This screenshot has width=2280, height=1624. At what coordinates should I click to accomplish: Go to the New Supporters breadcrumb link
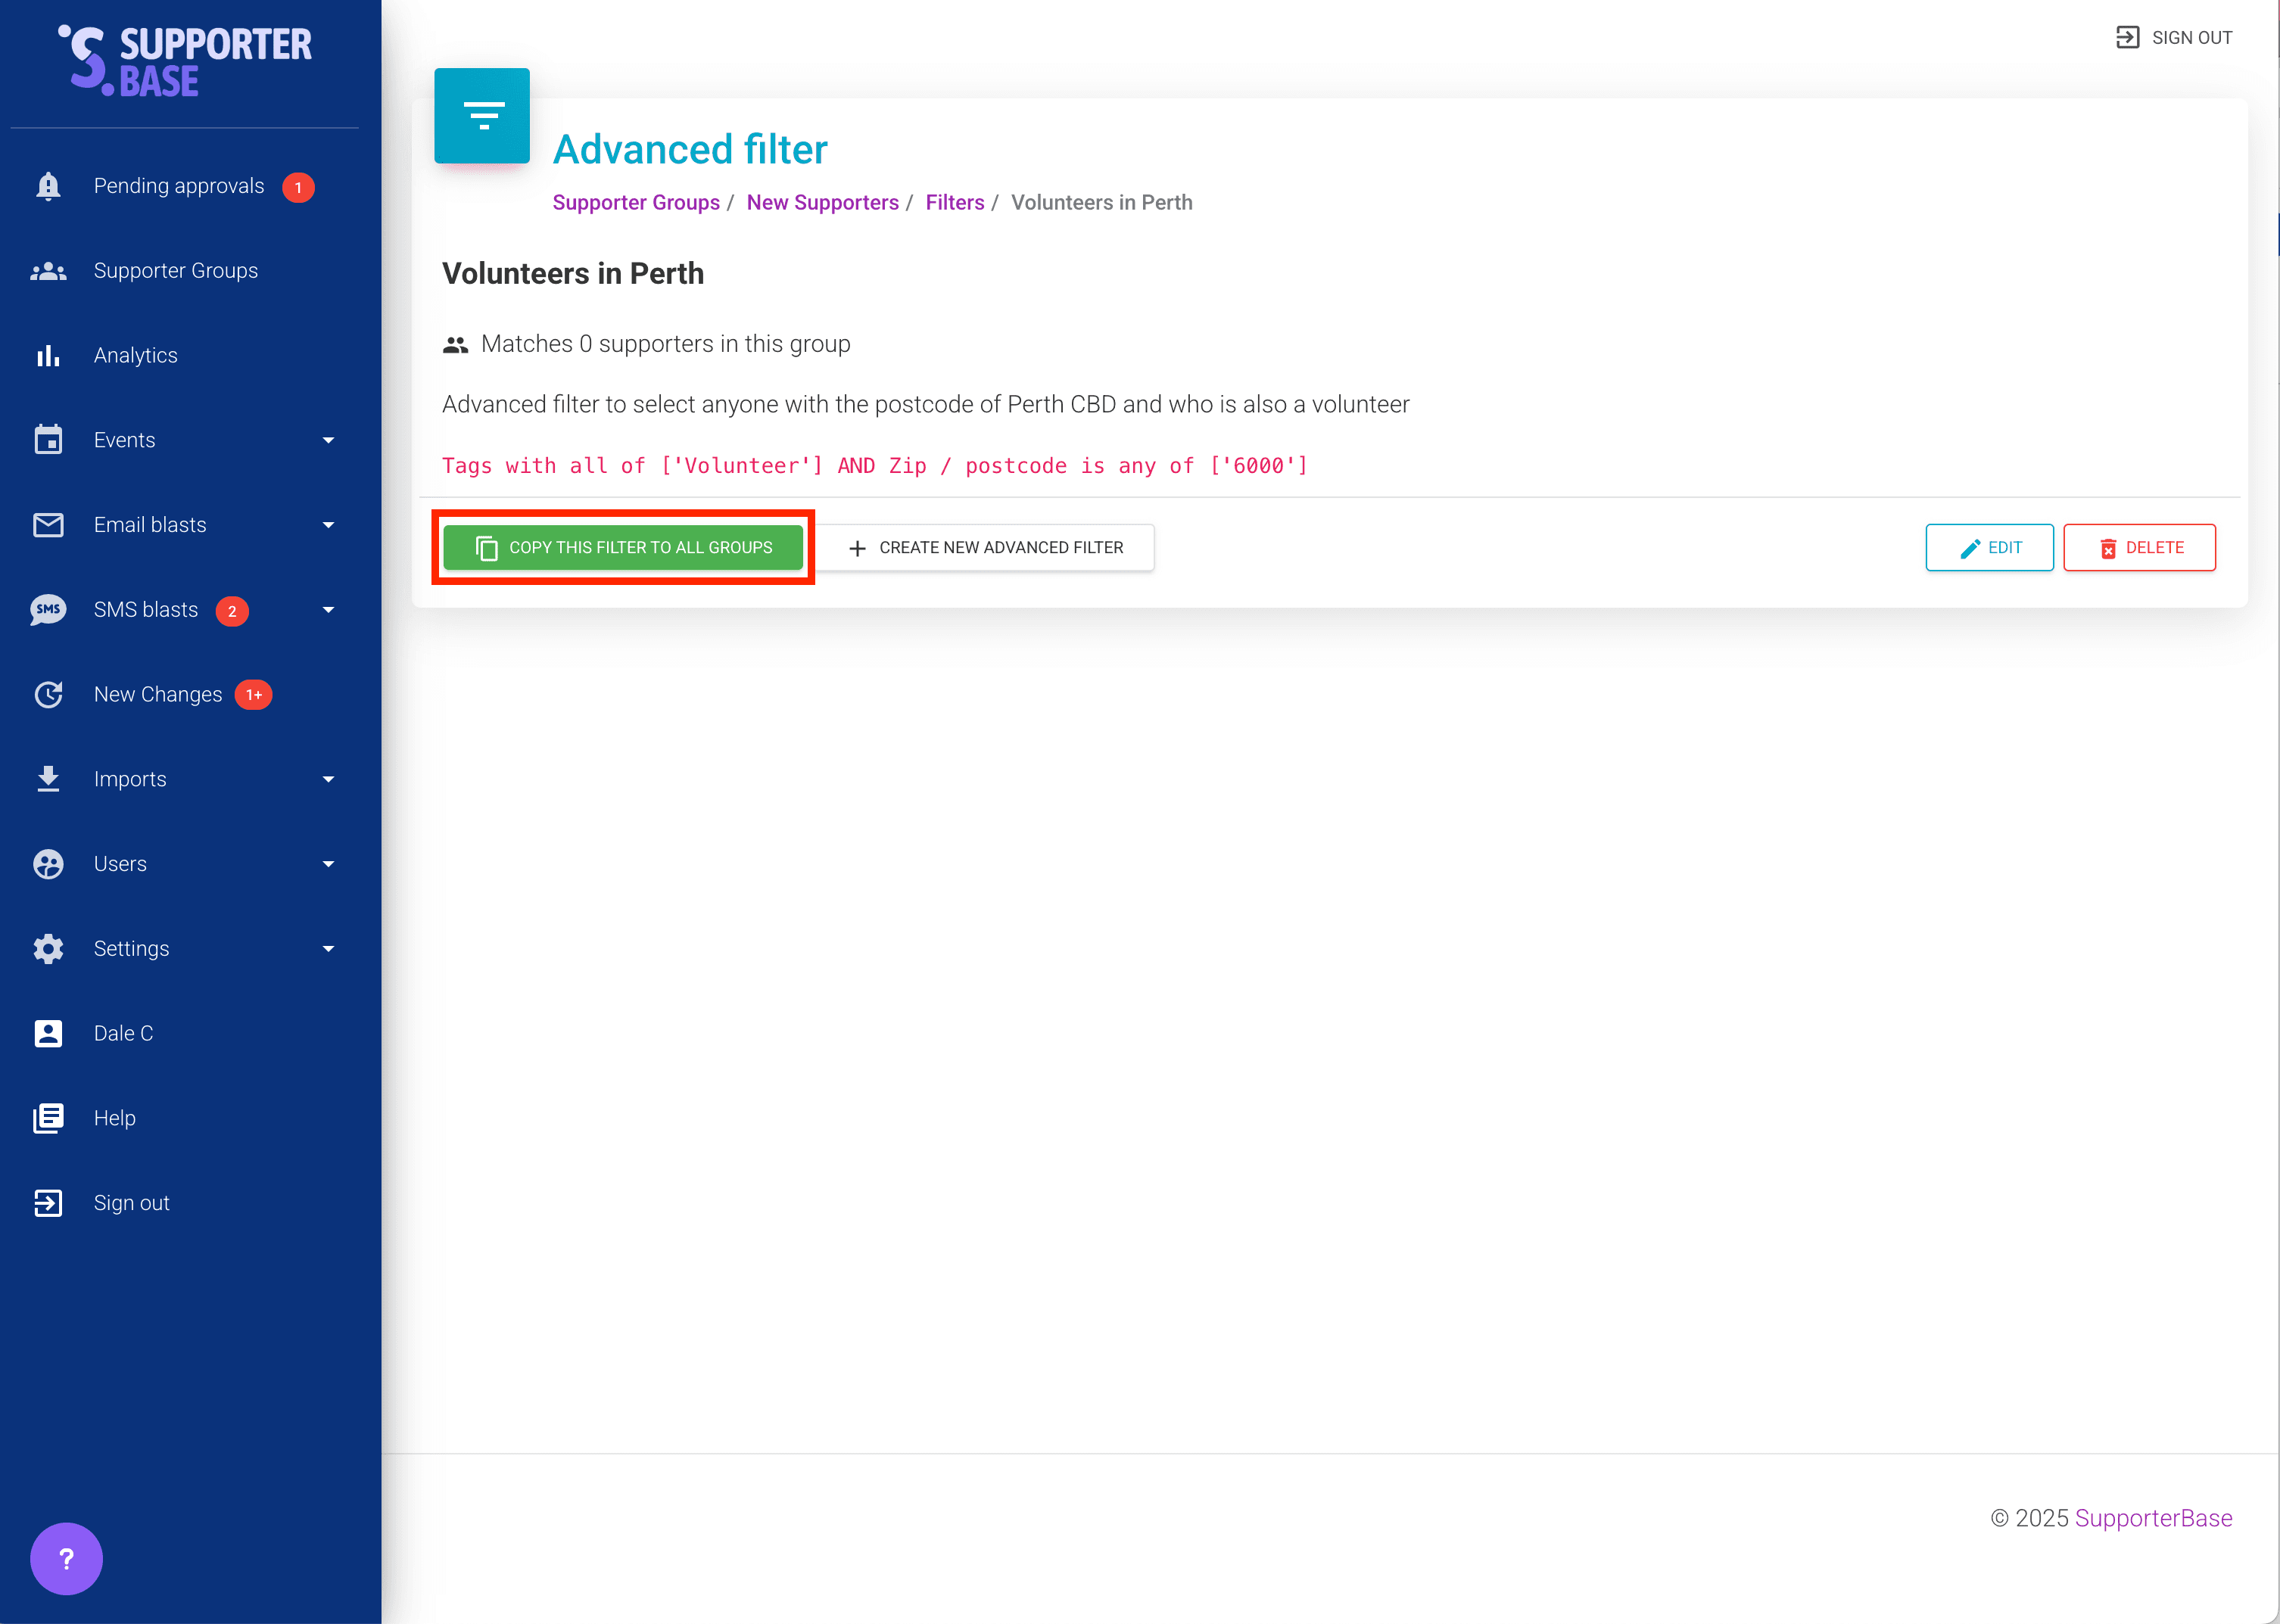822,203
